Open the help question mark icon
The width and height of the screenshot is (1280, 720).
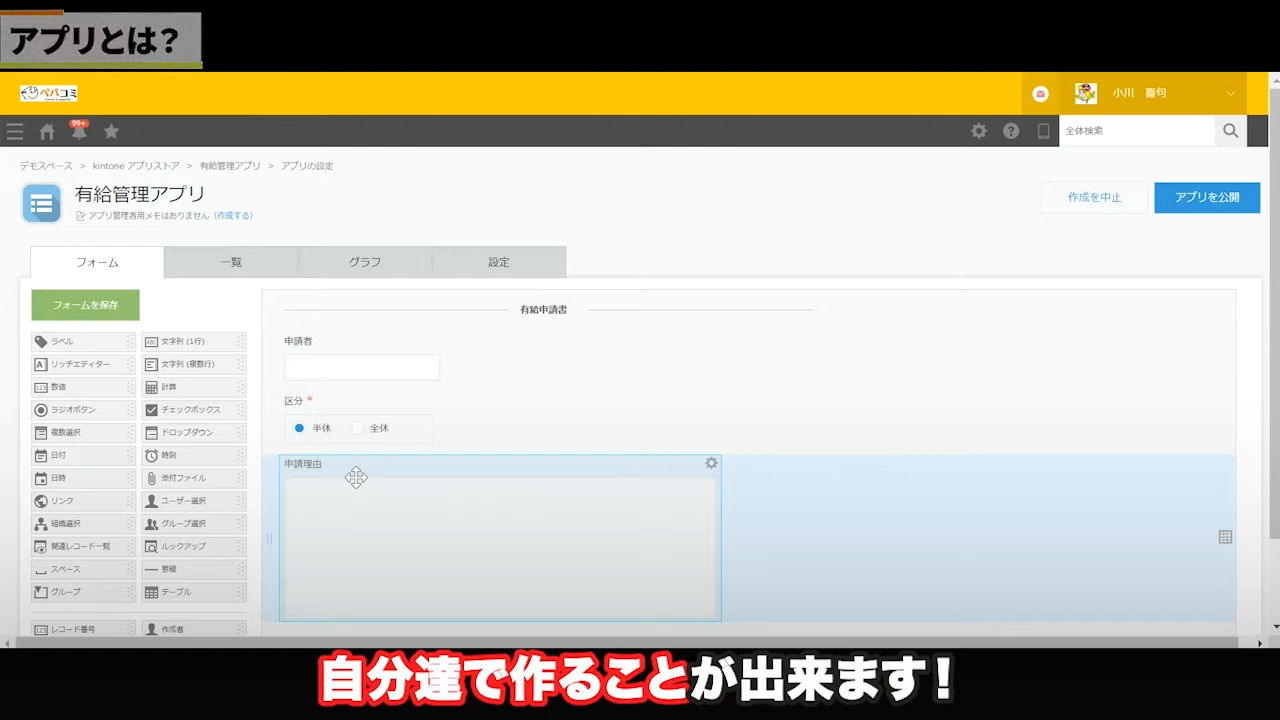(1011, 131)
